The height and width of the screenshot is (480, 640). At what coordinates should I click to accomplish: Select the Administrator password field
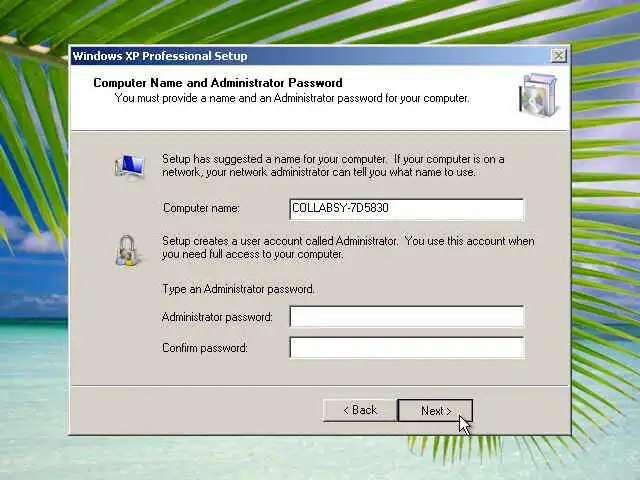(x=407, y=316)
